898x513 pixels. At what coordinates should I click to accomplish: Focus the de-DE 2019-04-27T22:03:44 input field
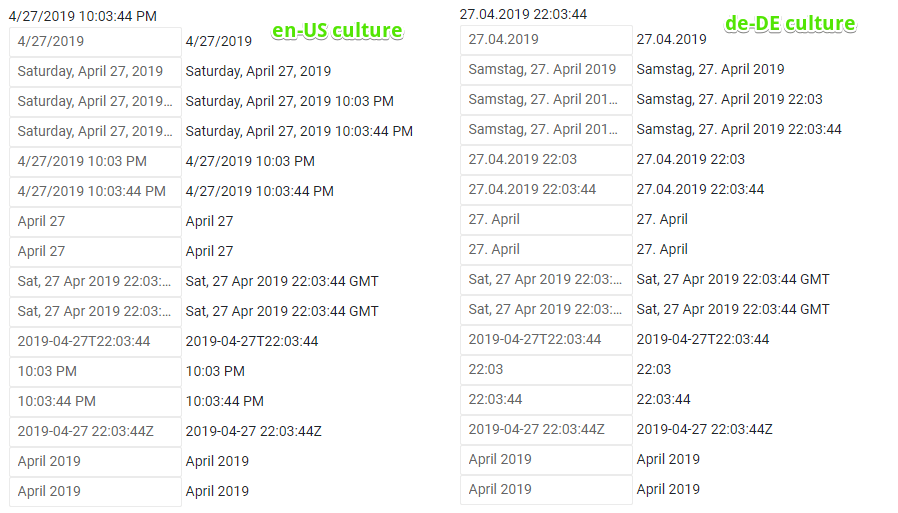(546, 340)
